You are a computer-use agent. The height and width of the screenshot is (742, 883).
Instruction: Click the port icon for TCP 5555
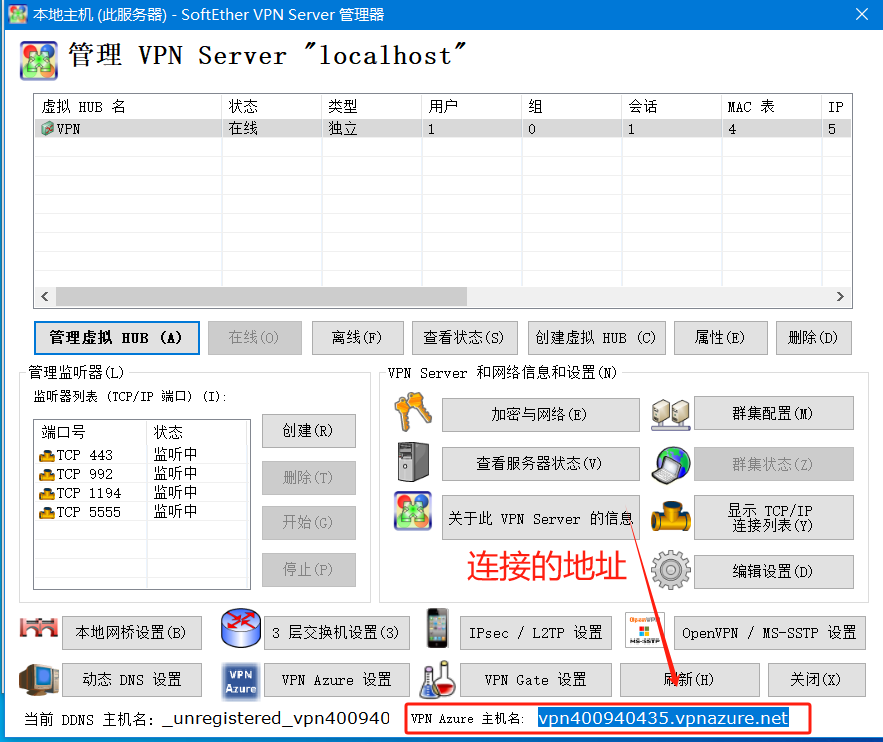pyautogui.click(x=47, y=513)
